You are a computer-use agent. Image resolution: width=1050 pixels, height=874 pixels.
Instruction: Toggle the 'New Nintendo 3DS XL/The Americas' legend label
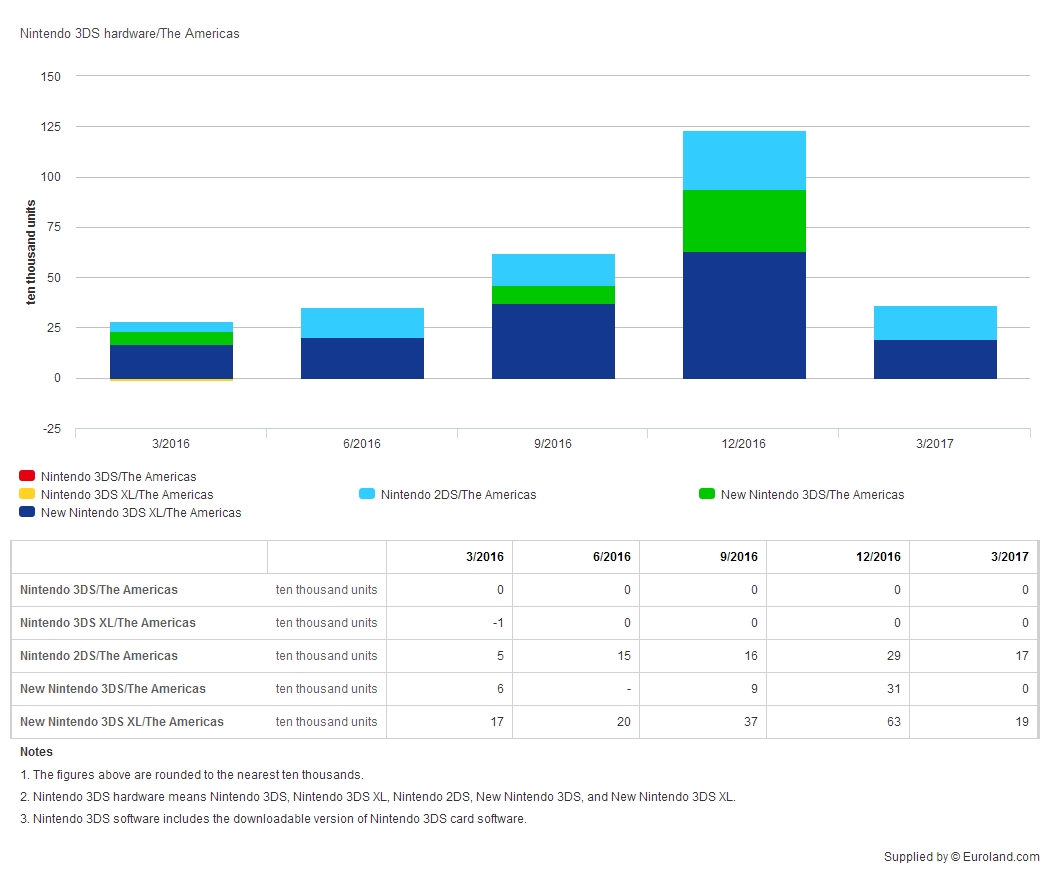pyautogui.click(x=141, y=513)
